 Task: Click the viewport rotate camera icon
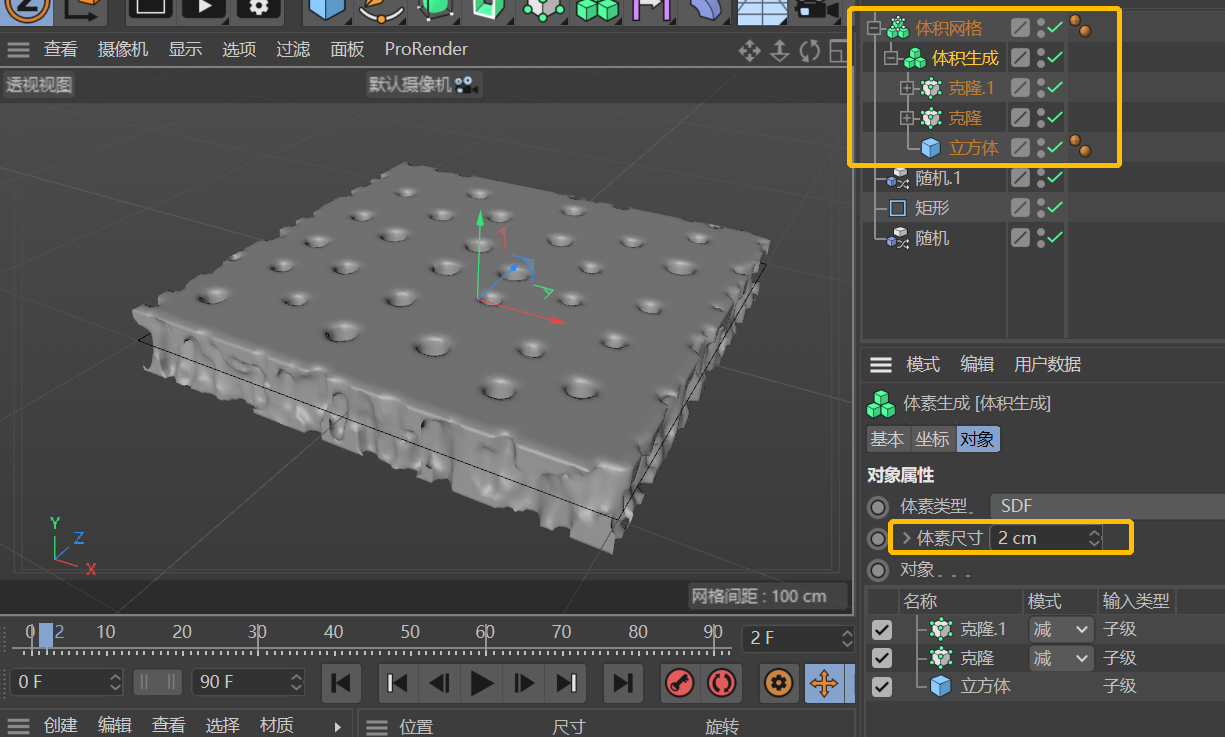point(810,50)
